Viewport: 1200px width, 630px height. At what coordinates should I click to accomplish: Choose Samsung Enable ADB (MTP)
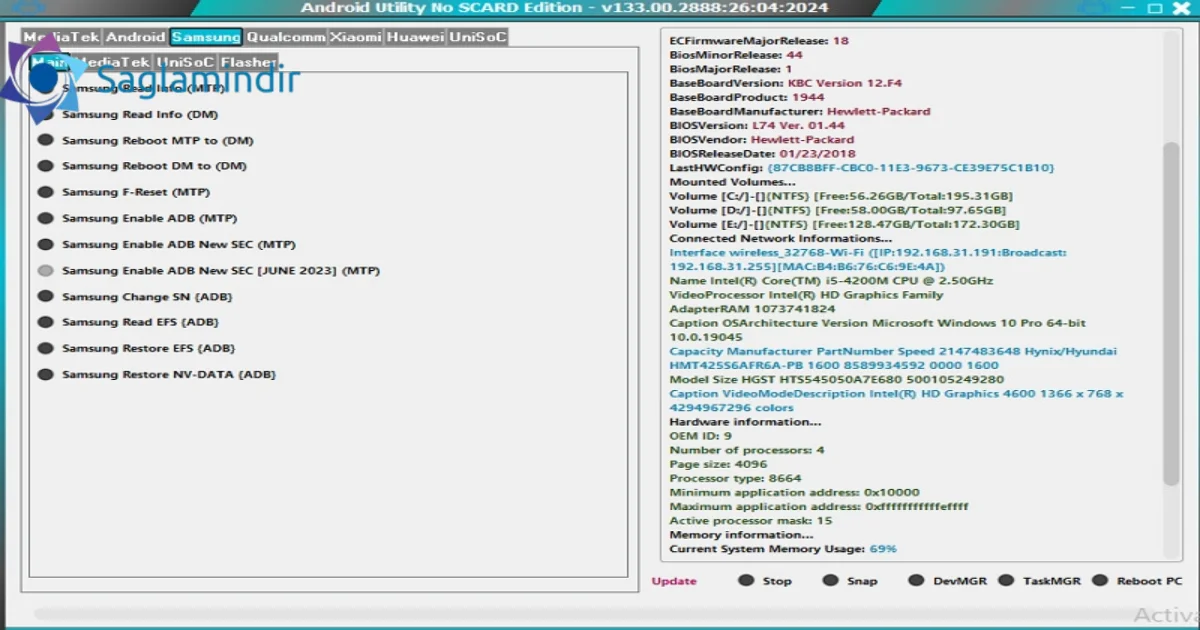pyautogui.click(x=137, y=218)
